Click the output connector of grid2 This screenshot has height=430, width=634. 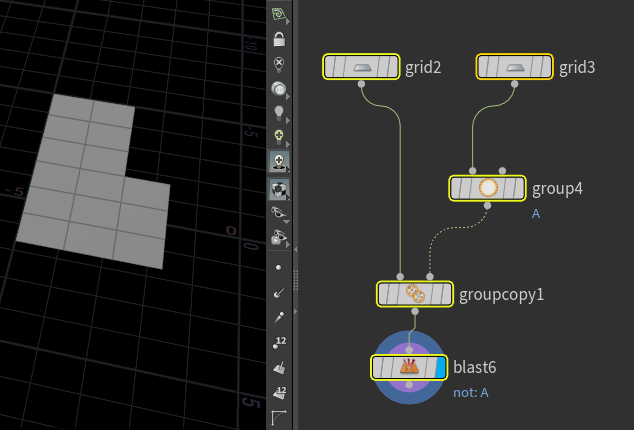coord(361,84)
